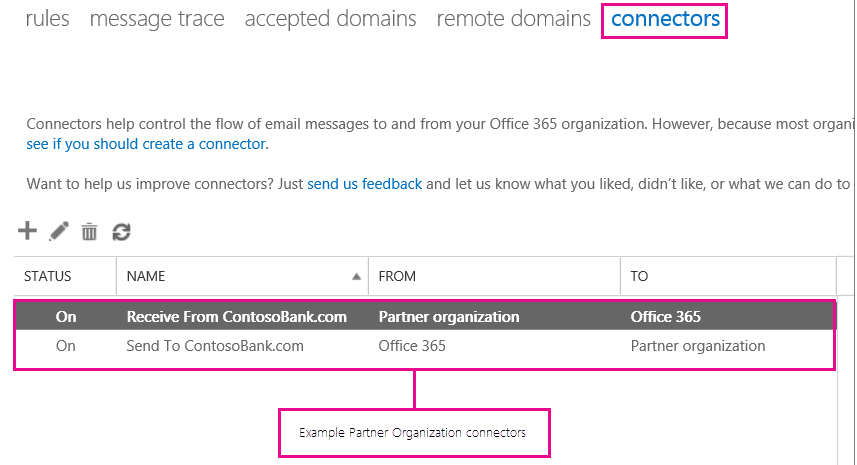
Task: Select the 'Send To ContosoBank.com' connector row
Action: [x=215, y=346]
